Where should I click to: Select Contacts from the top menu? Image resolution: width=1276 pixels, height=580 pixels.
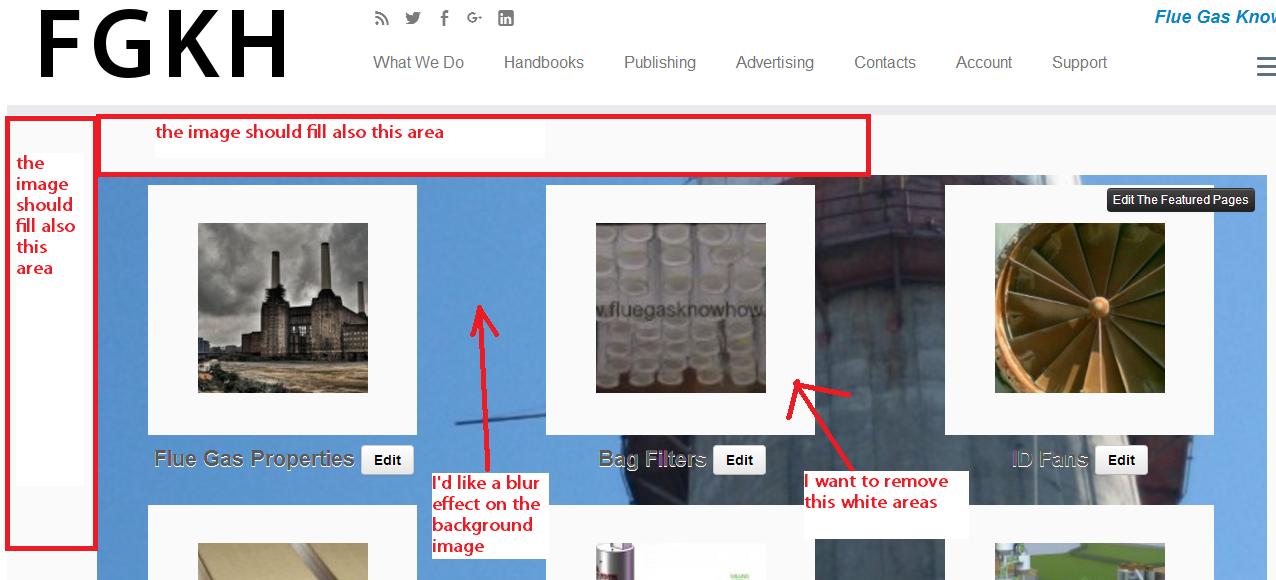(x=884, y=62)
